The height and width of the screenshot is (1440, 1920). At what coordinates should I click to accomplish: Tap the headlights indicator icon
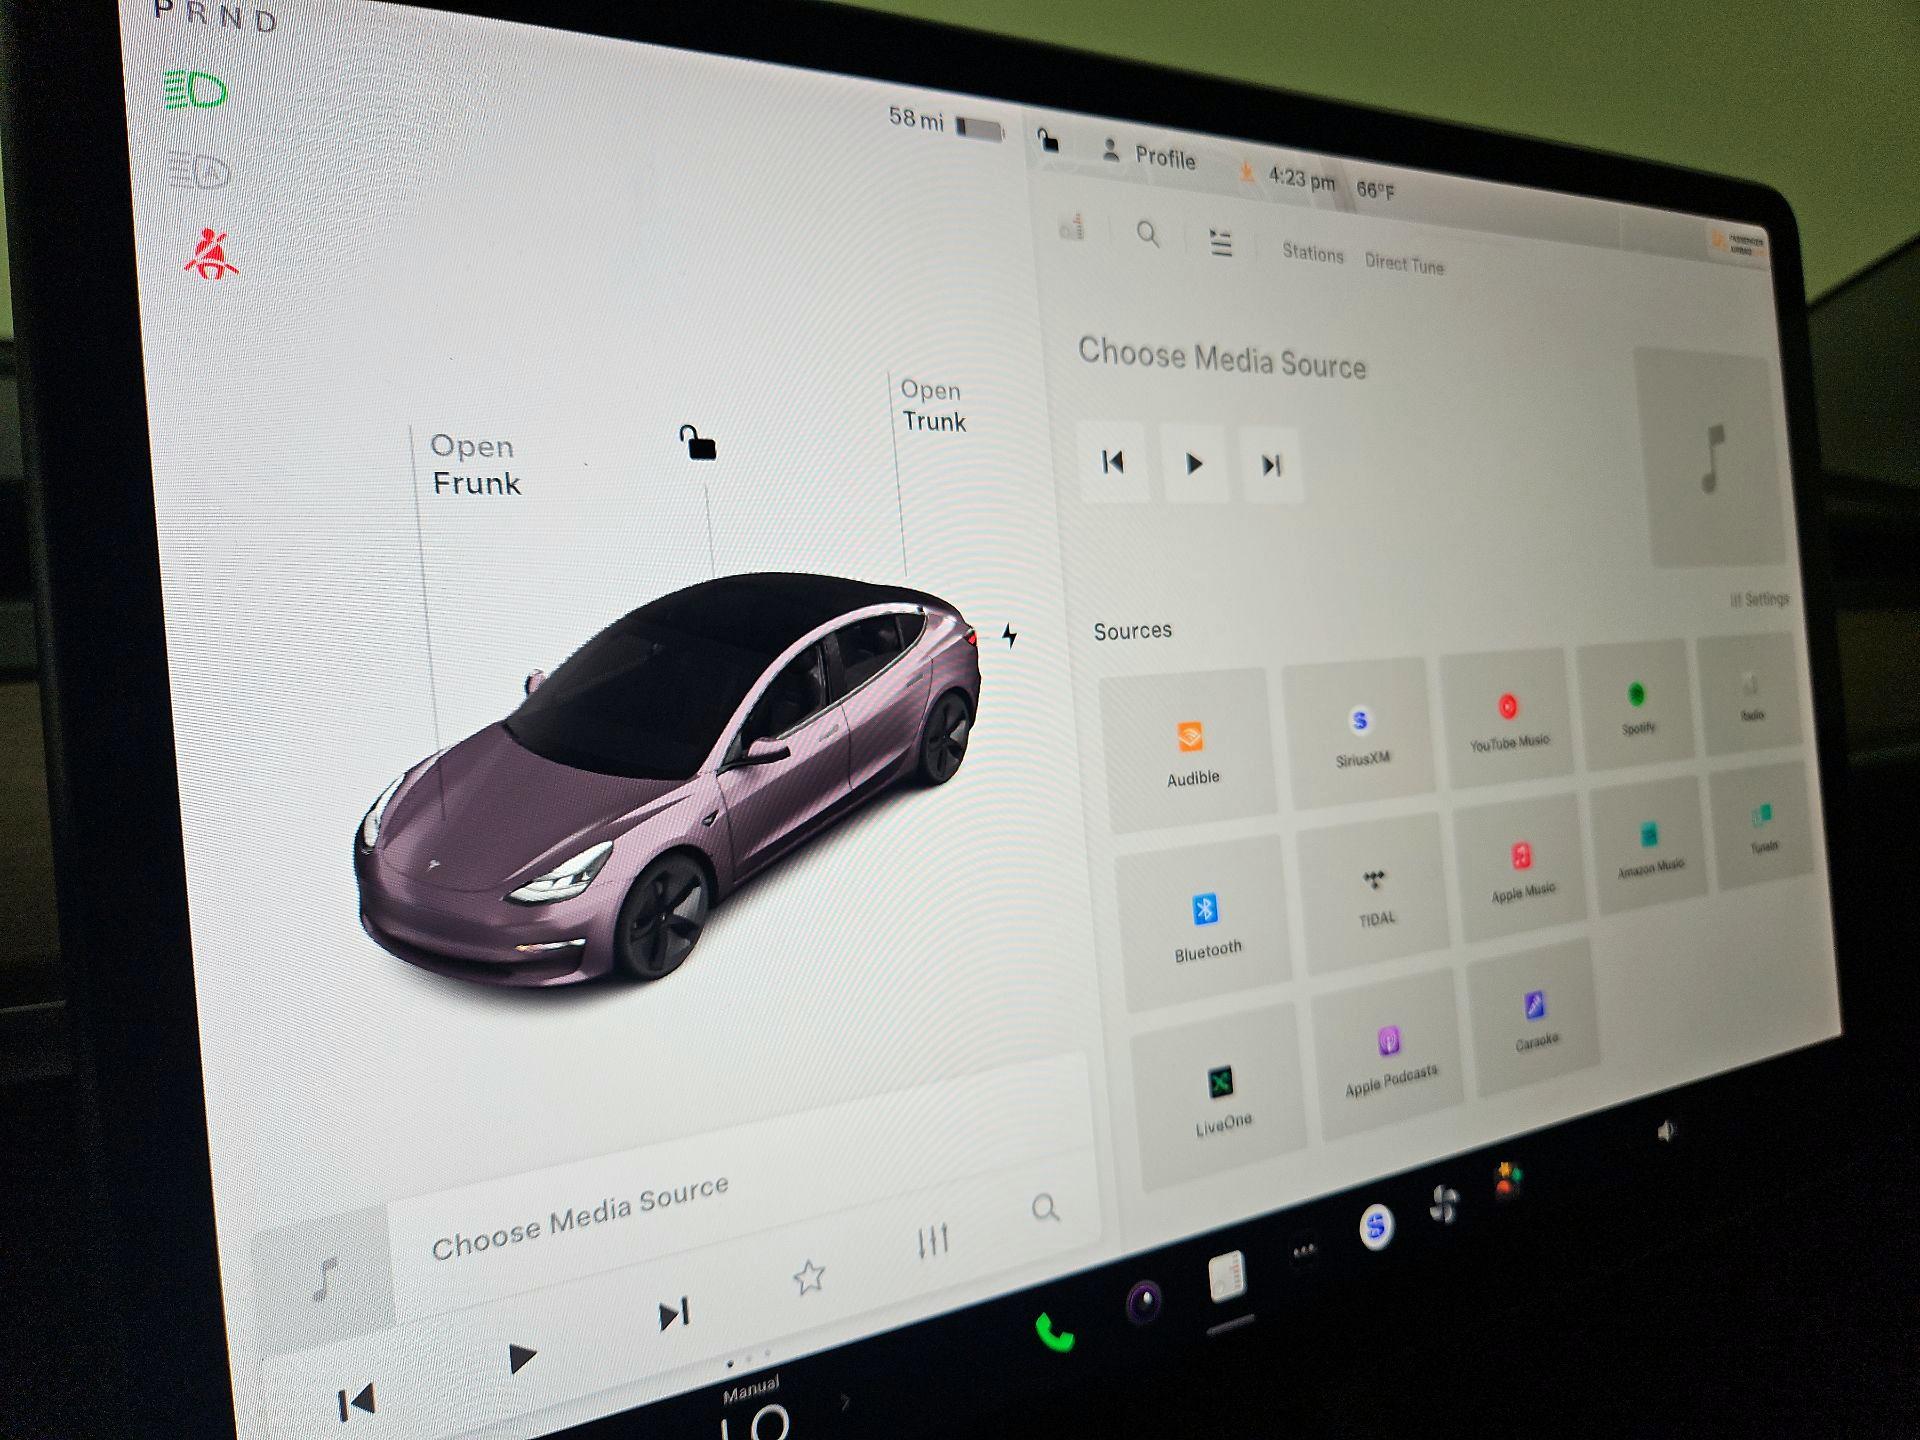point(195,92)
